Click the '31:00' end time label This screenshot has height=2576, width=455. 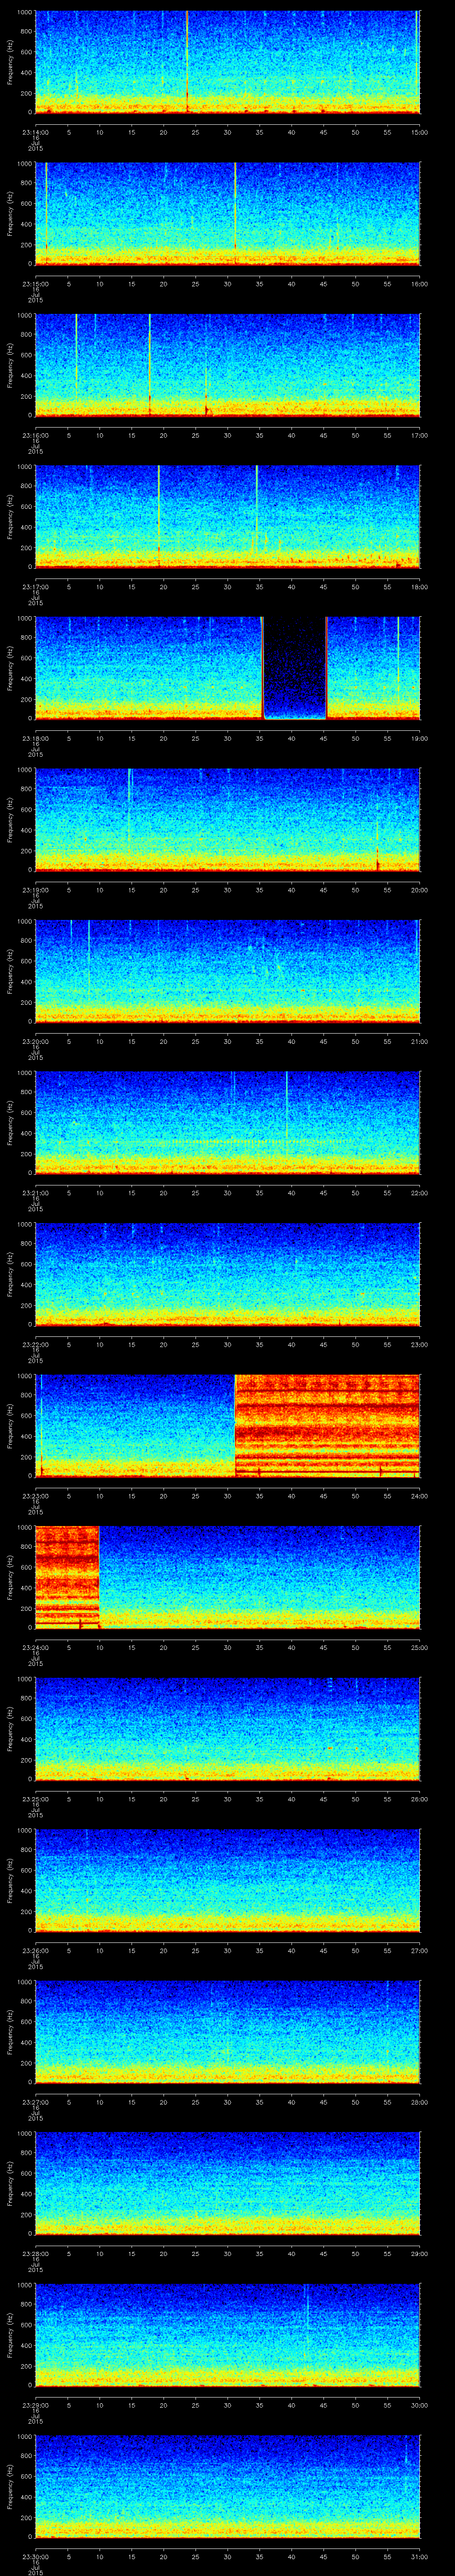pyautogui.click(x=420, y=2556)
